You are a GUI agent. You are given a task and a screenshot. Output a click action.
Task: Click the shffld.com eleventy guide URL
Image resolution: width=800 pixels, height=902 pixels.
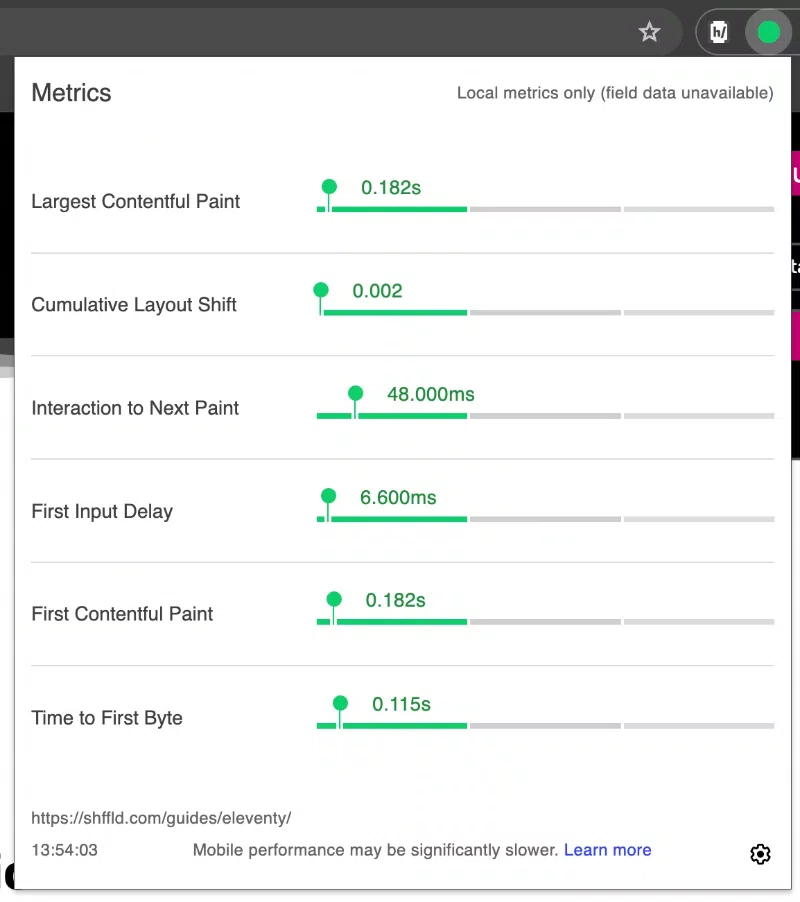[x=161, y=817]
